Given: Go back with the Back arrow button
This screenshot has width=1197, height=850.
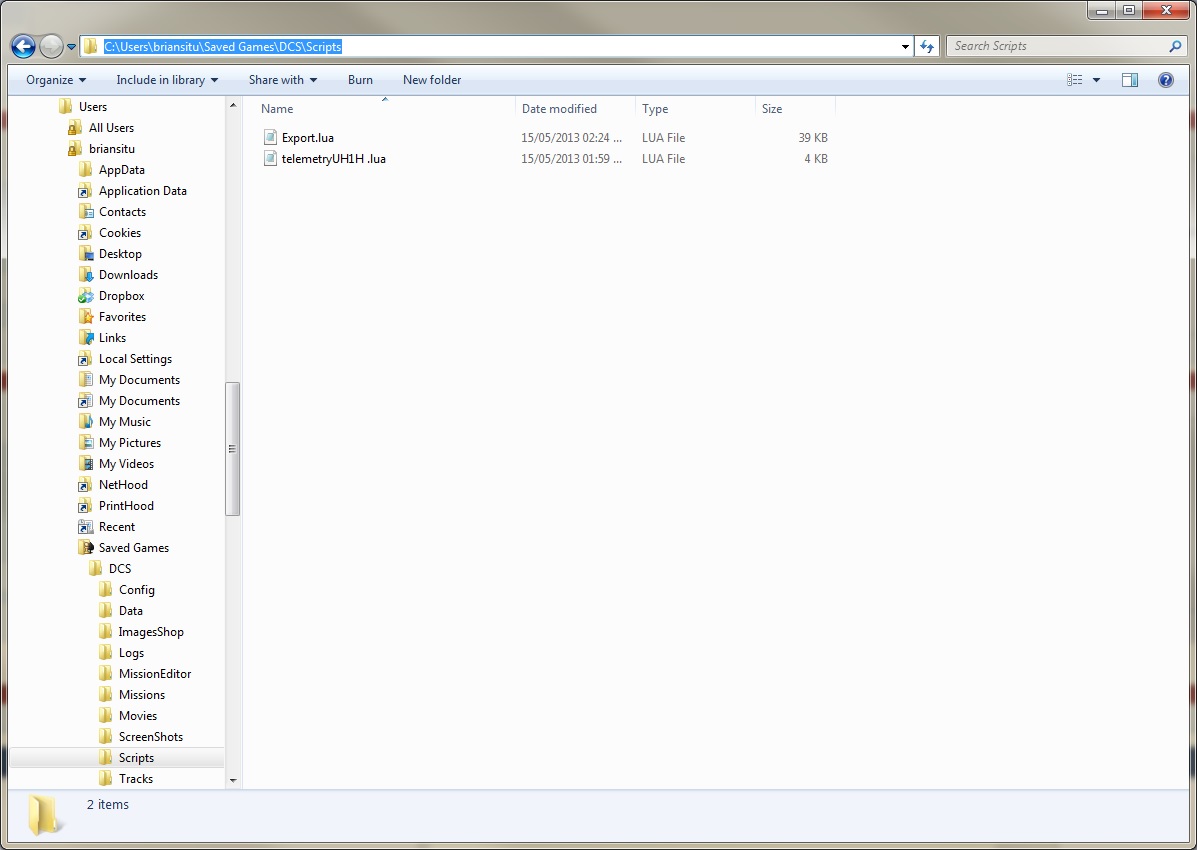Looking at the screenshot, I should click(23, 47).
